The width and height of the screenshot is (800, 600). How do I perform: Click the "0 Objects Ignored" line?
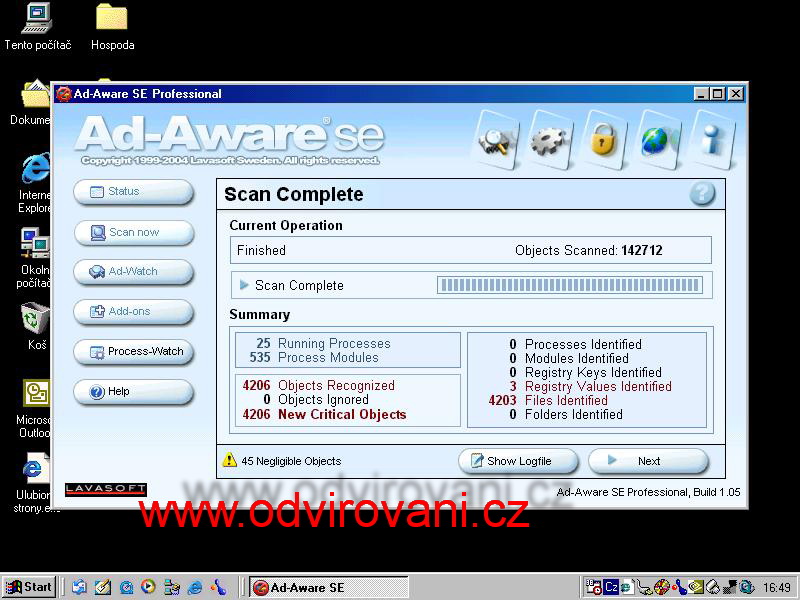pyautogui.click(x=316, y=399)
